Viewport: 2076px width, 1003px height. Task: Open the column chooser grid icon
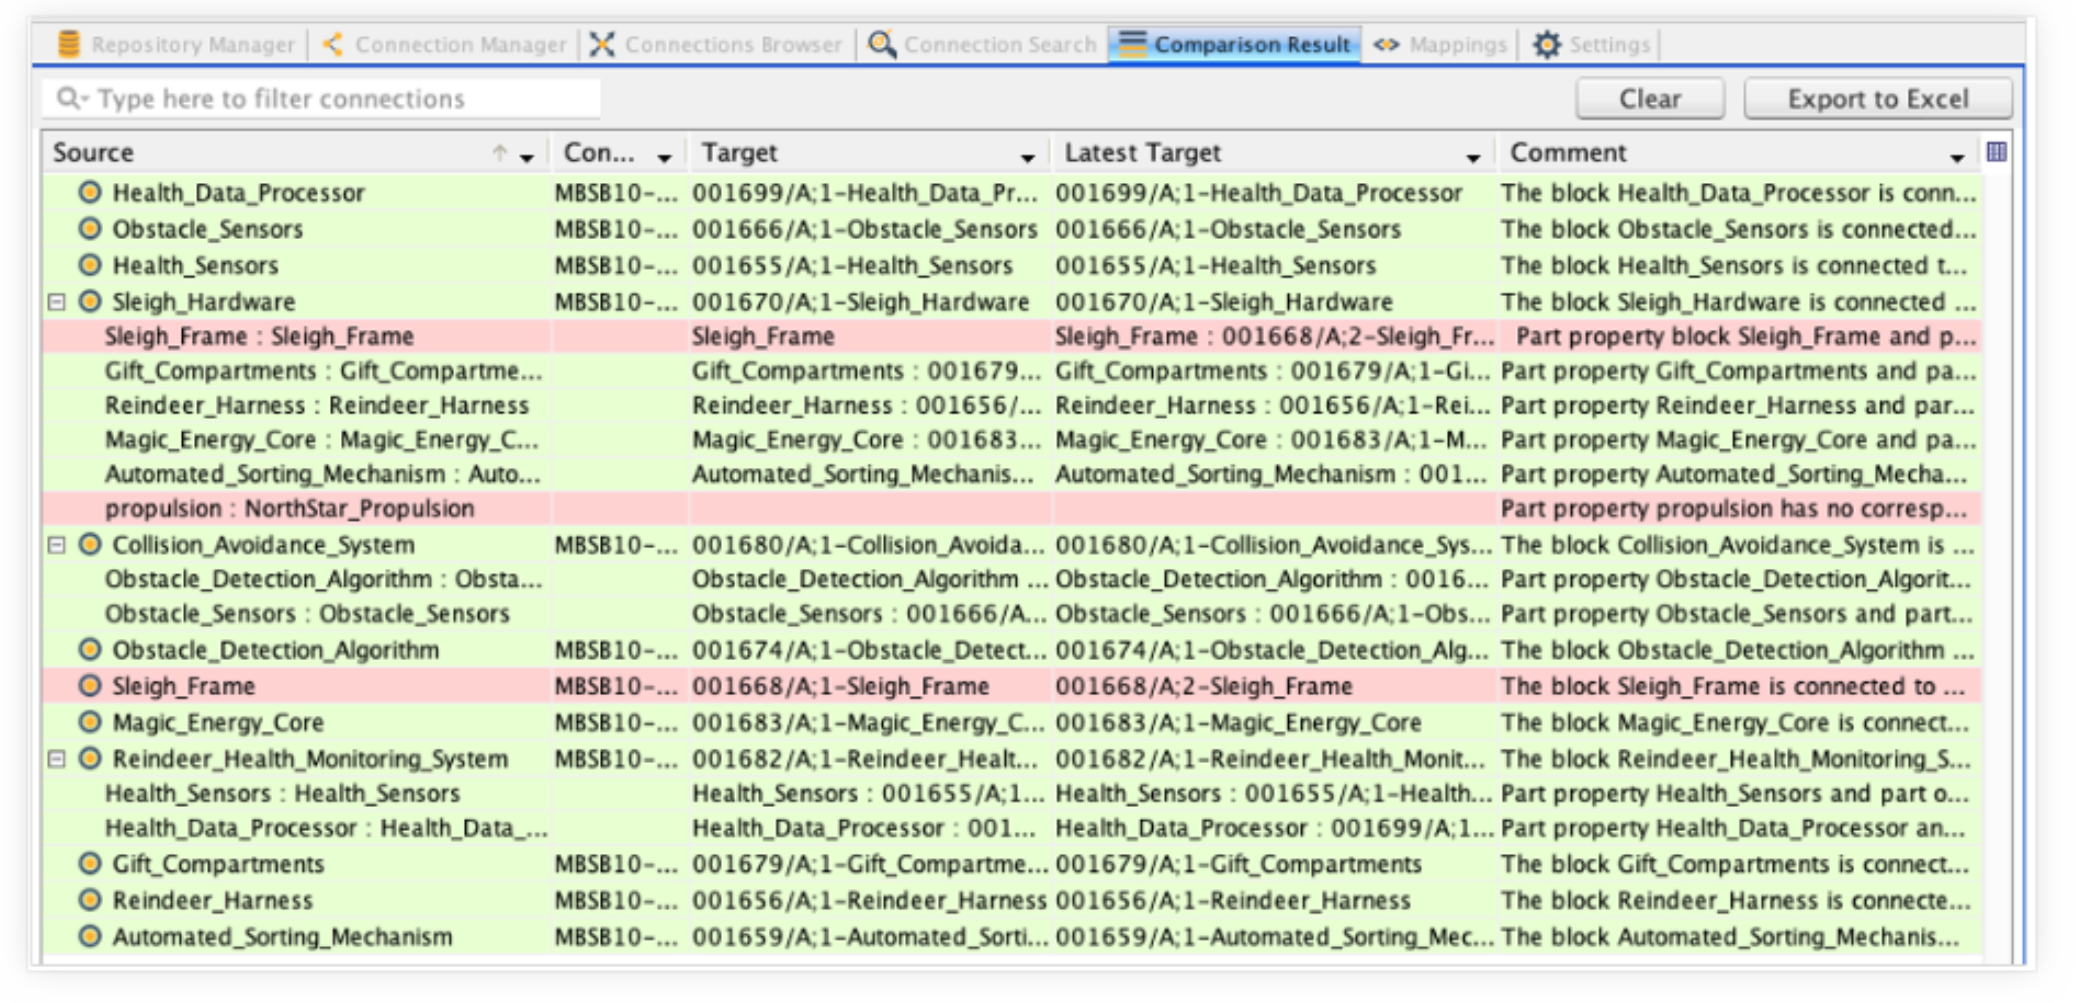tap(1996, 152)
